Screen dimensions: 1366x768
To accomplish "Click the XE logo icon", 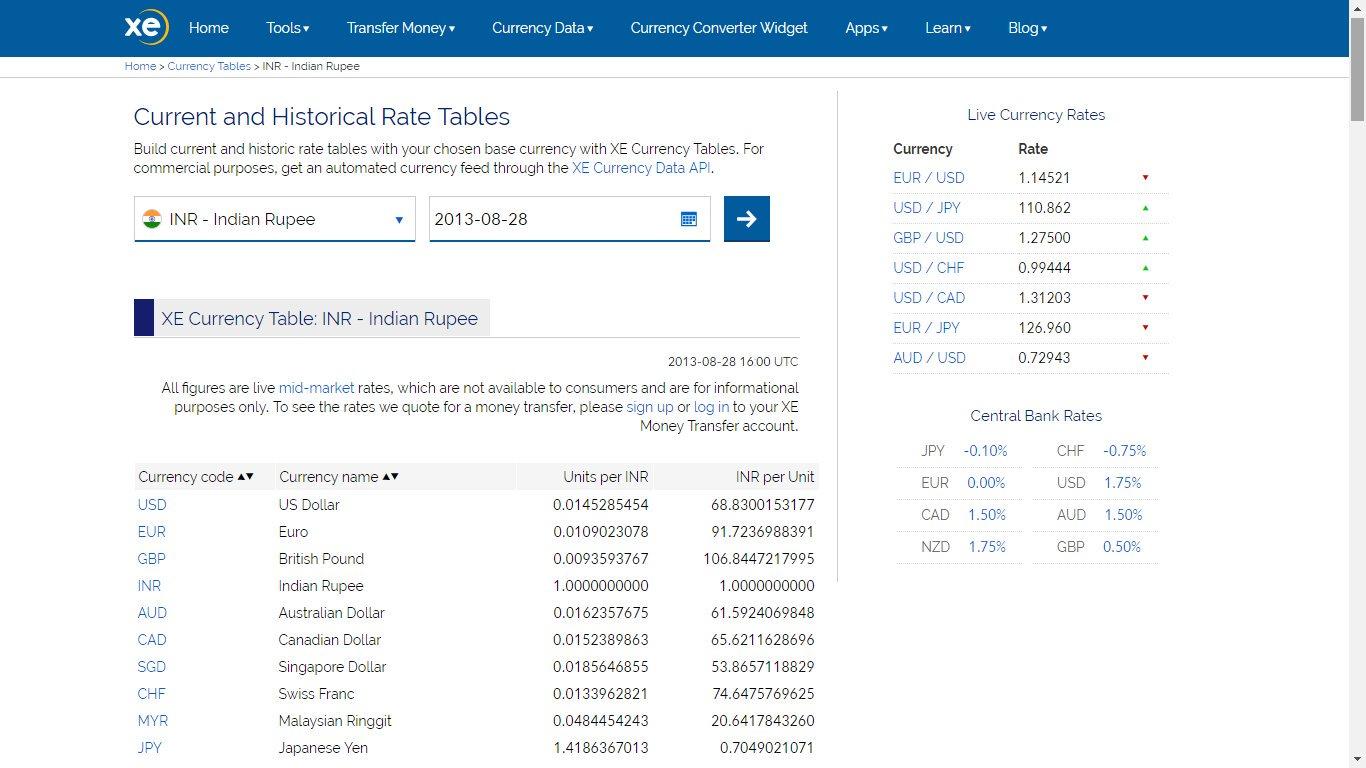I will pos(146,27).
